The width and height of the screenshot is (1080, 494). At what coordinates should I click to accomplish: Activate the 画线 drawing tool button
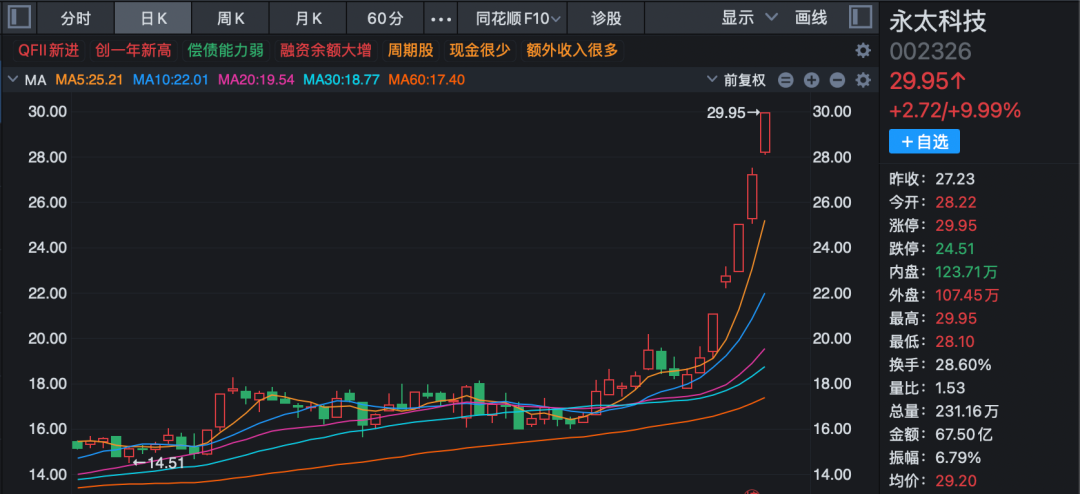(811, 18)
